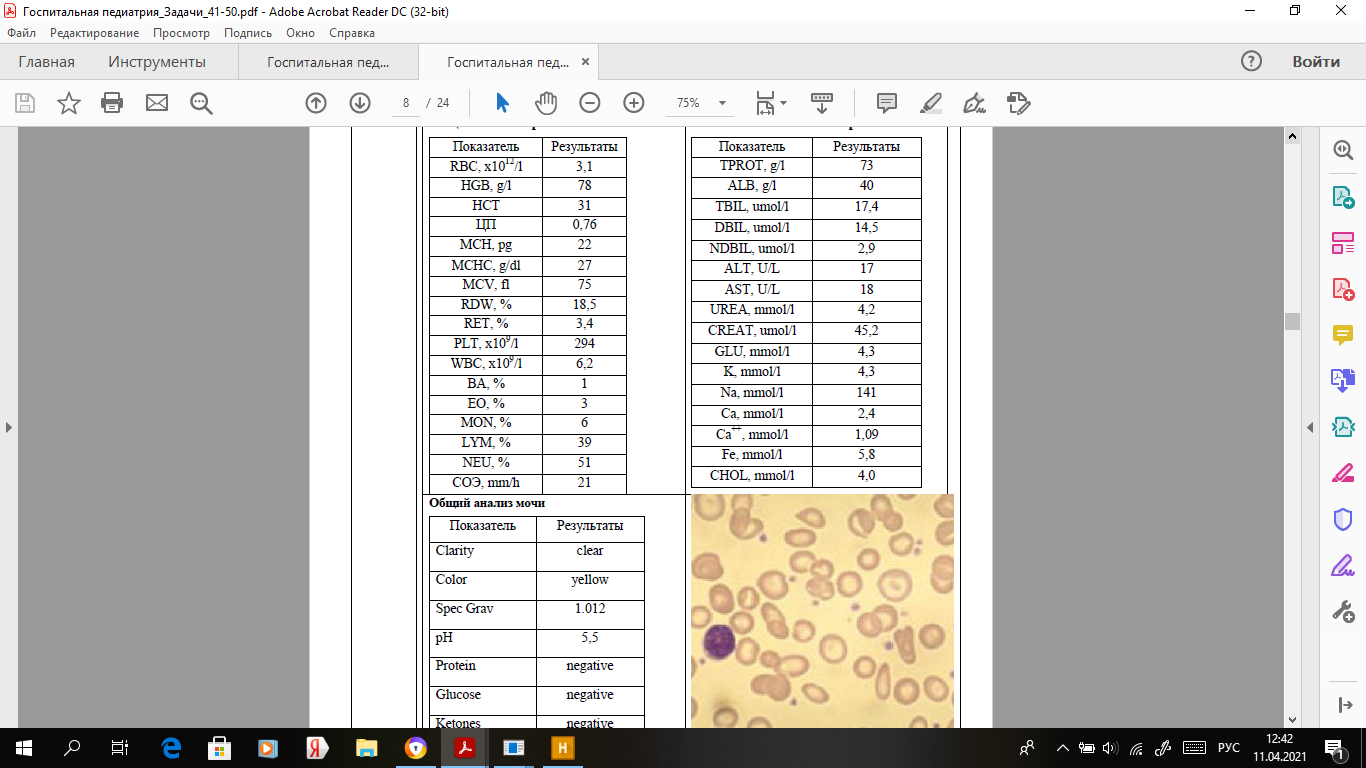Click vertical scrollbar thumb
The image size is (1366, 768).
point(1292,321)
